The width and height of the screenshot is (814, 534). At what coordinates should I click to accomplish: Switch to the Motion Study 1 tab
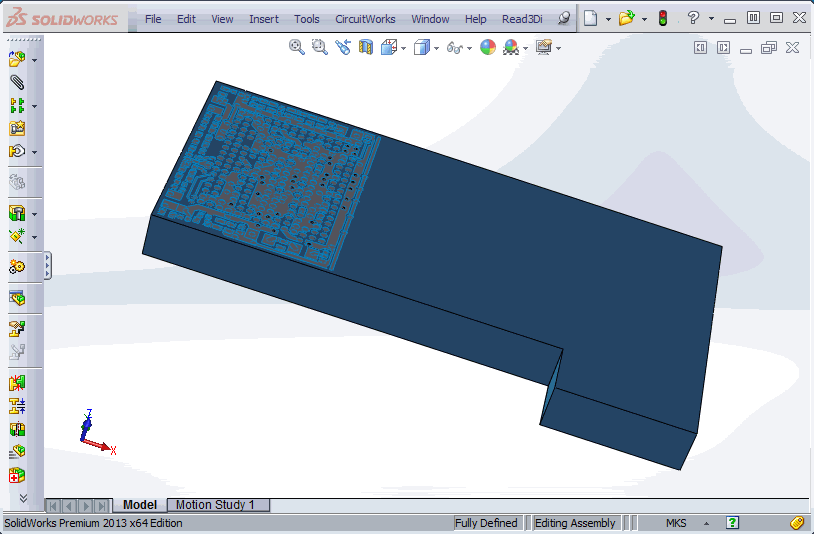pyautogui.click(x=219, y=505)
